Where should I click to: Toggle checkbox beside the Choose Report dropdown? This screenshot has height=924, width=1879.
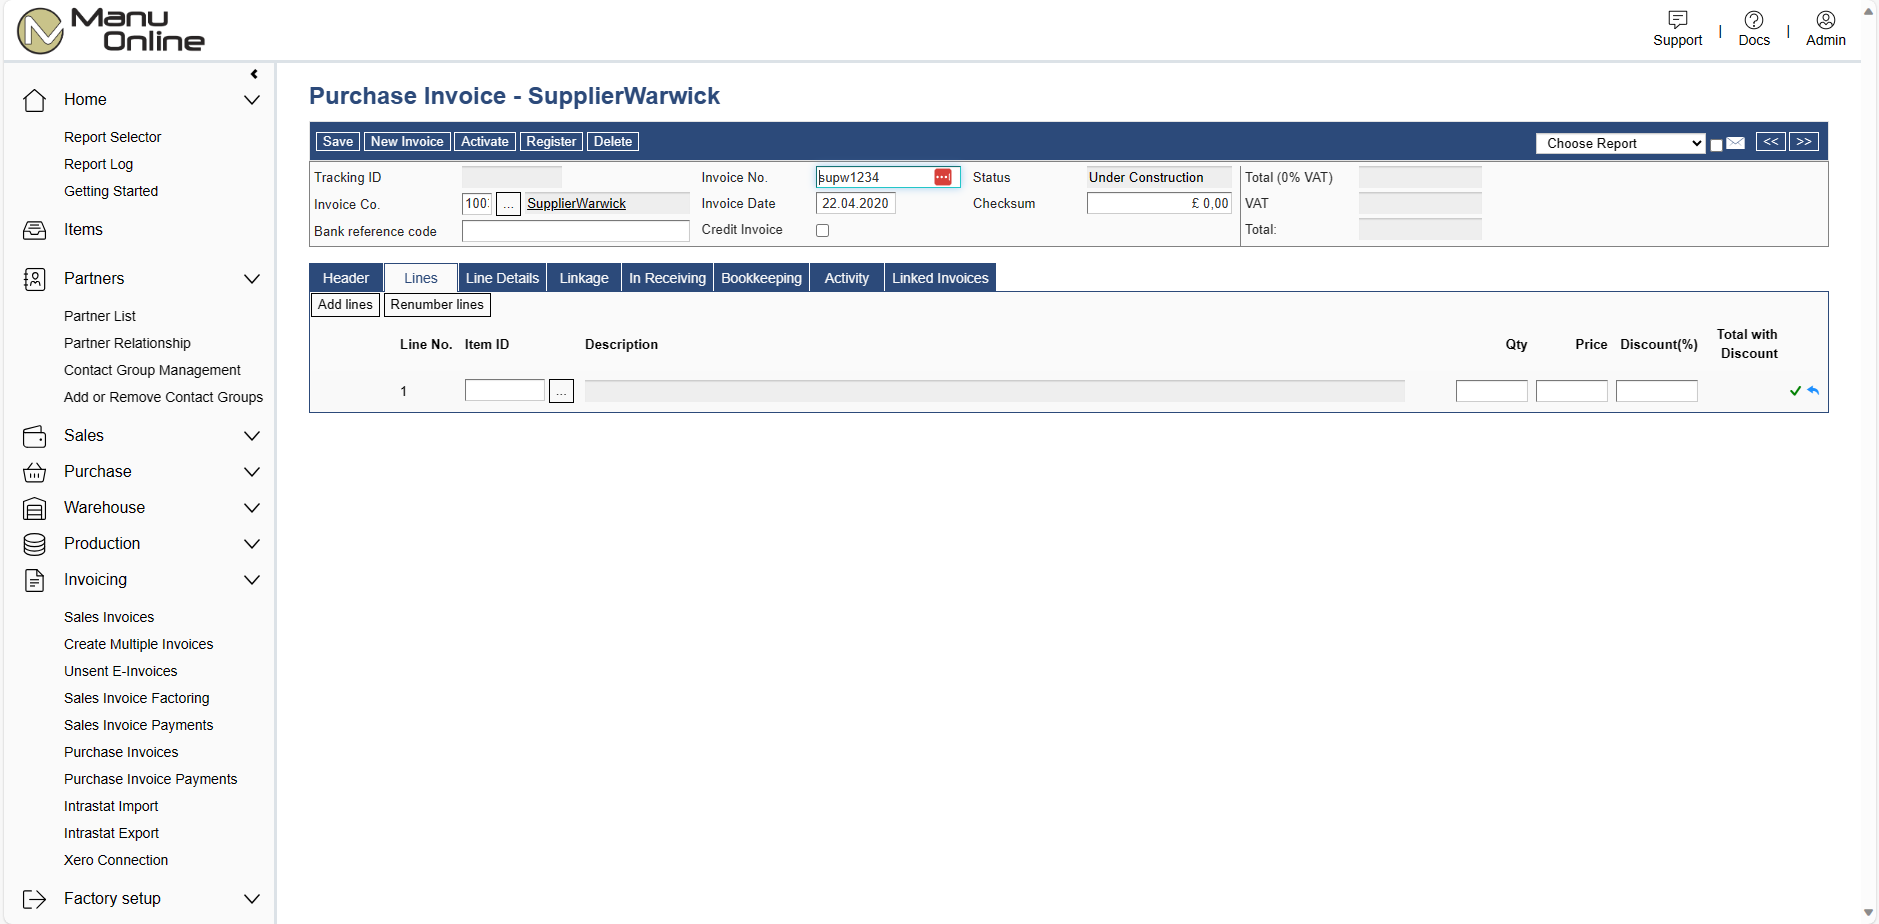(1716, 145)
